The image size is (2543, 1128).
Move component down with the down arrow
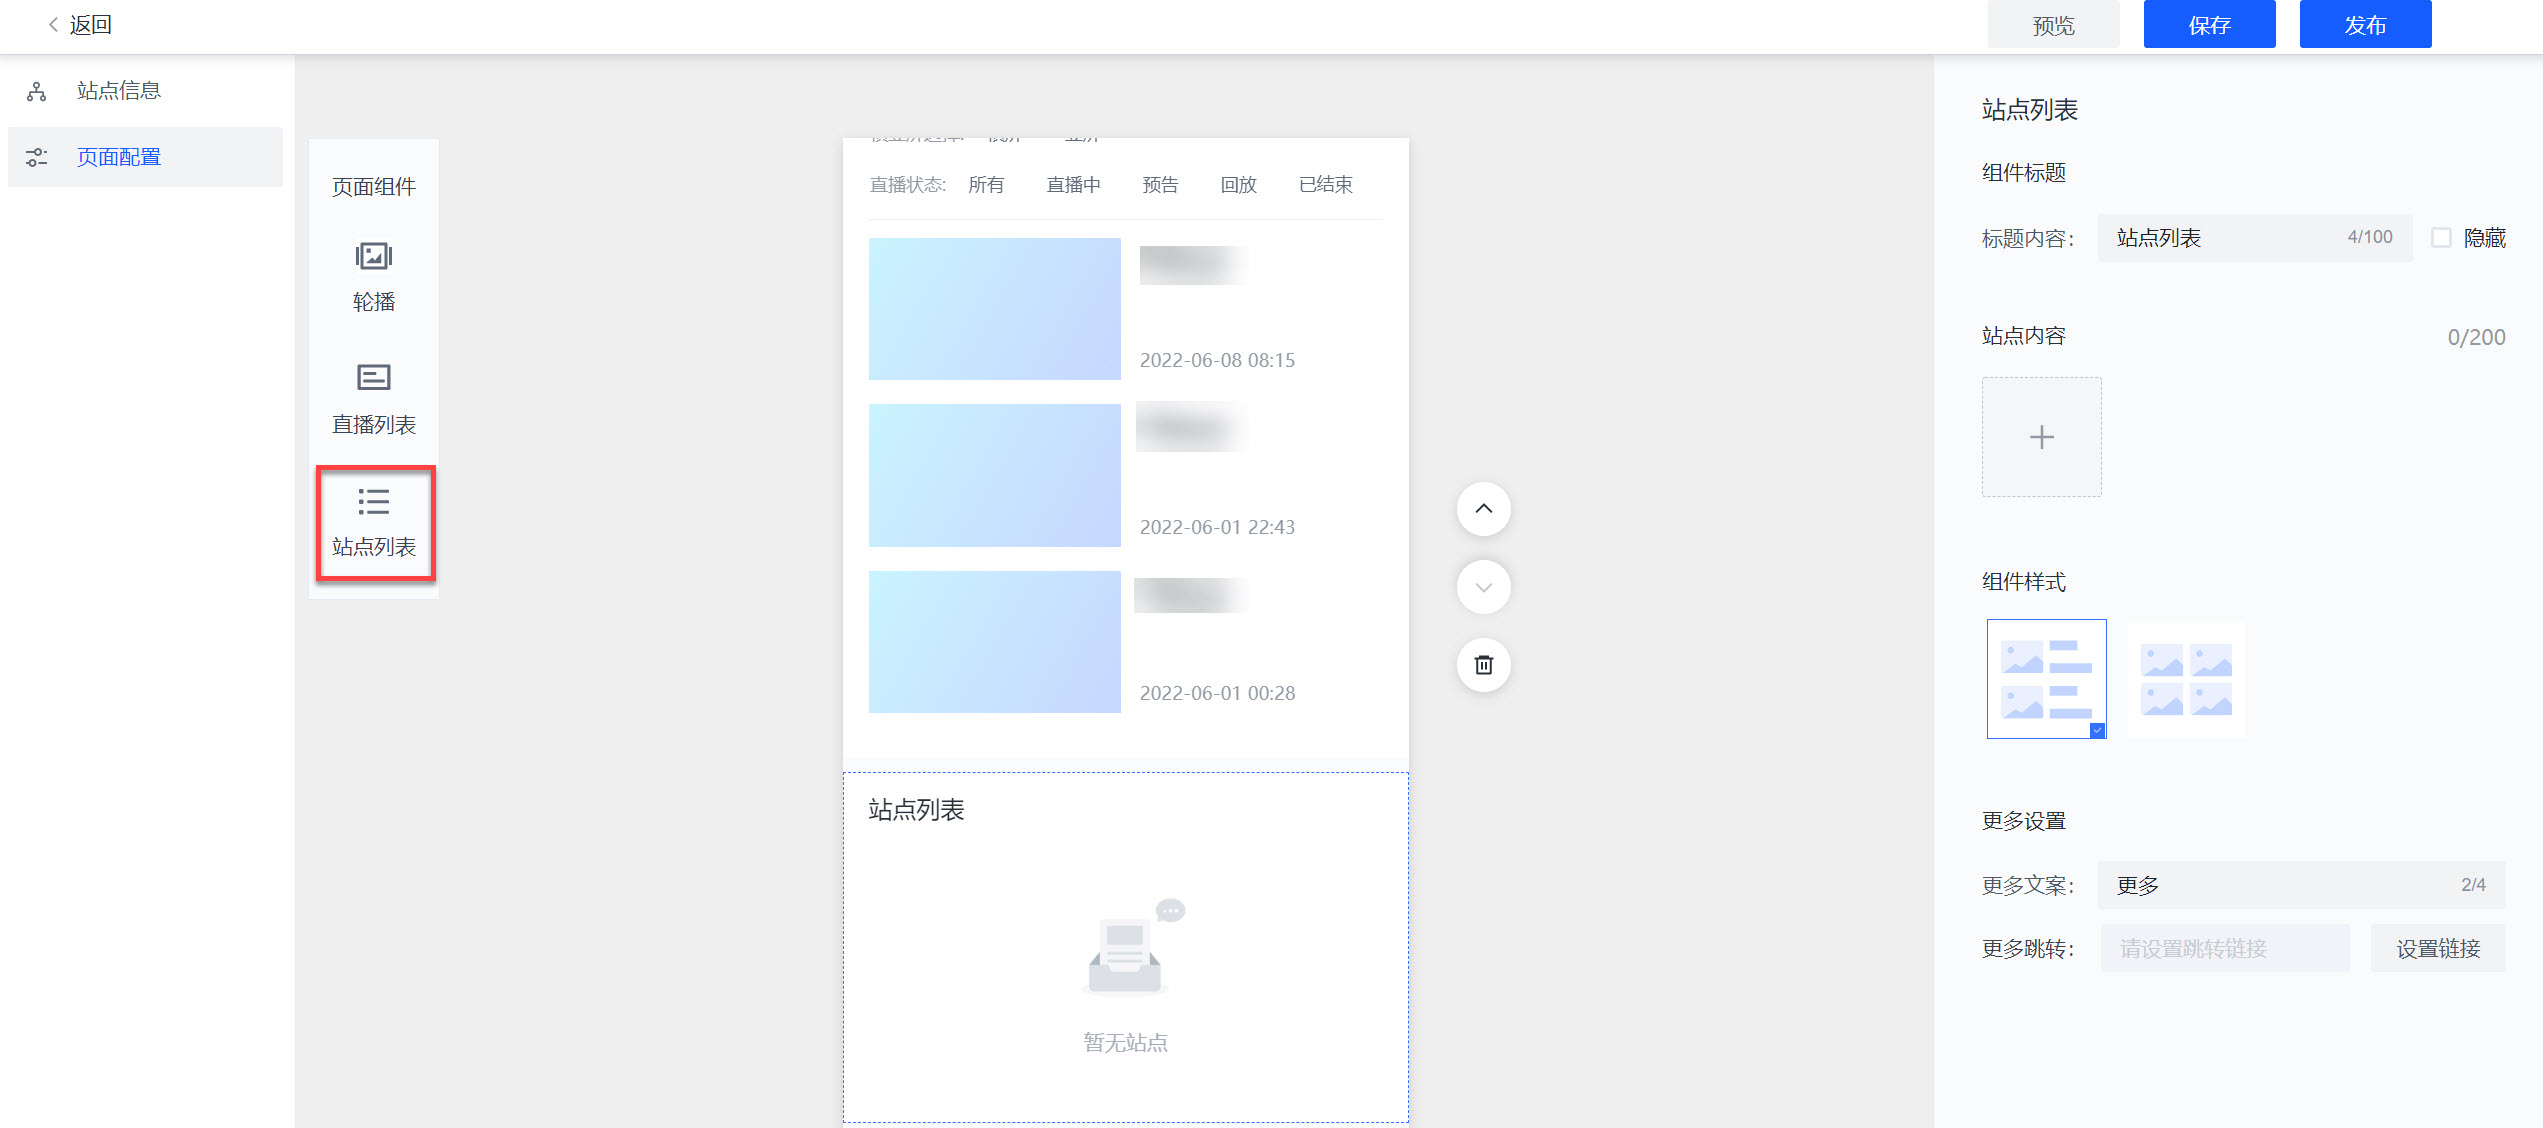coord(1484,587)
